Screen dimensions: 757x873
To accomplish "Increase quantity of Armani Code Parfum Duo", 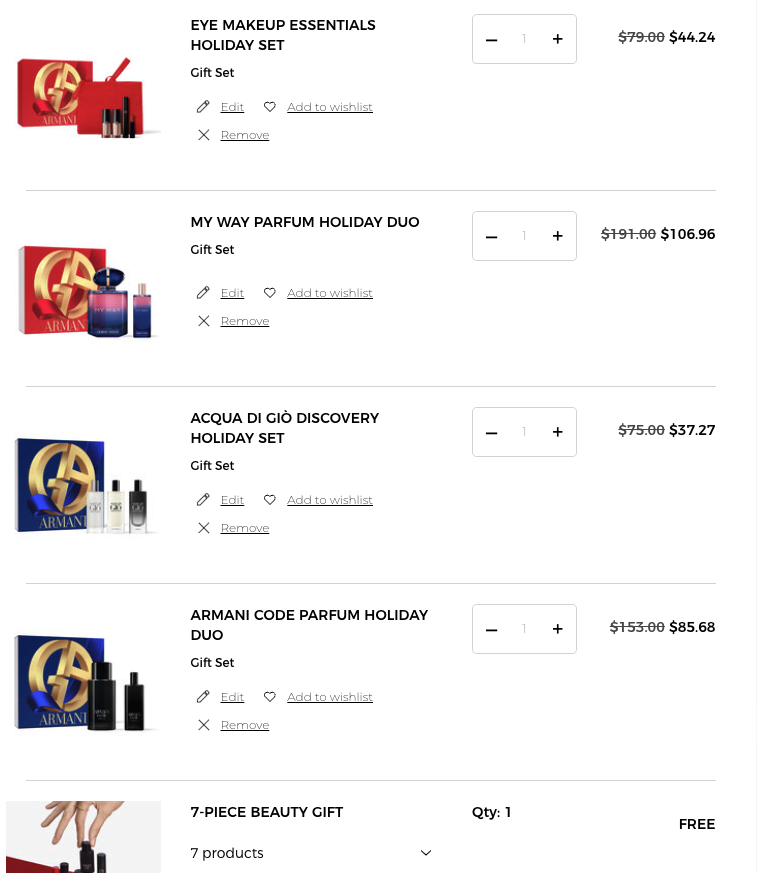I will coord(557,629).
